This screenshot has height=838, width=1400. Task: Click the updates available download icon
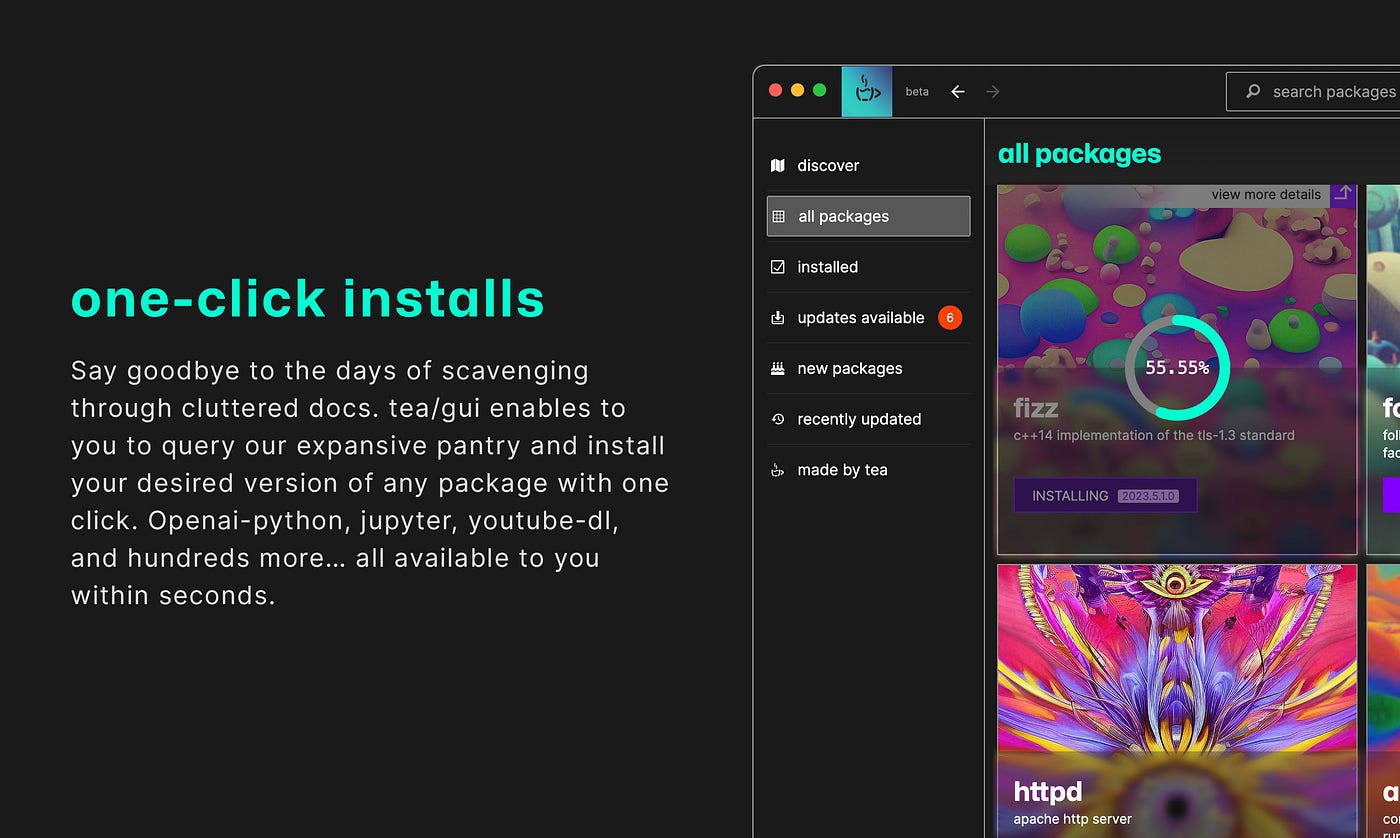point(778,318)
